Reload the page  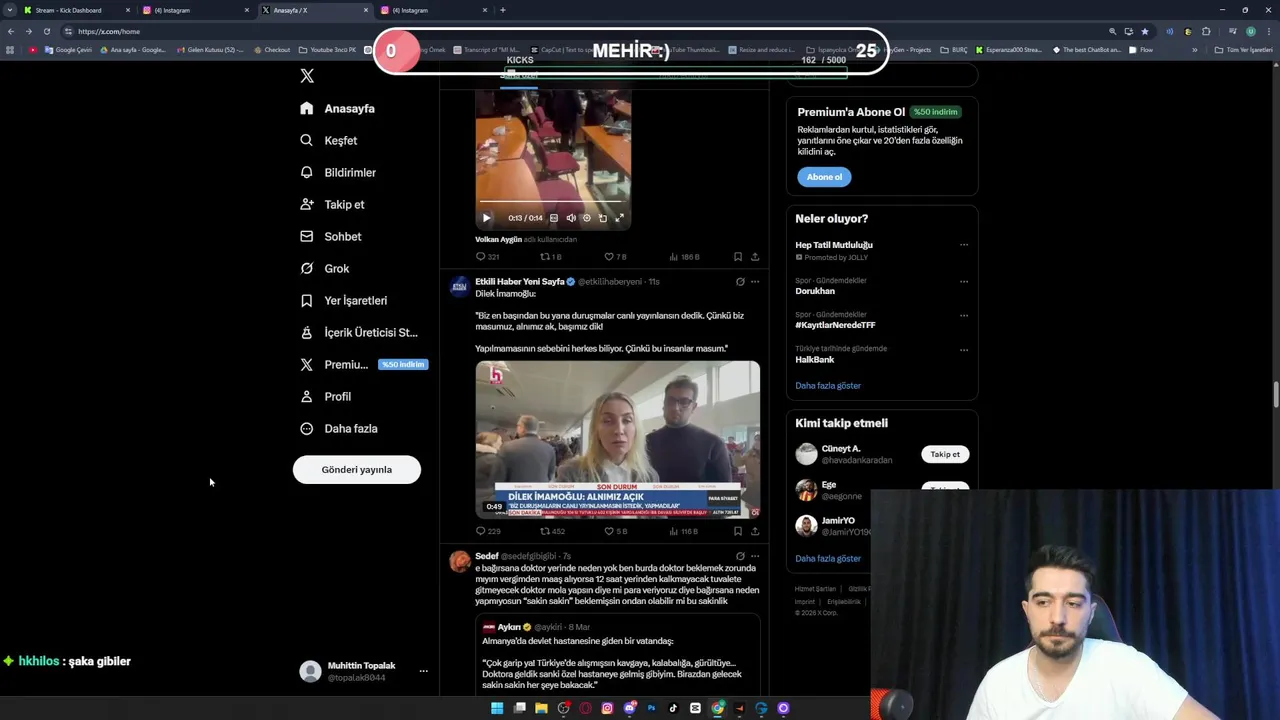(x=46, y=31)
